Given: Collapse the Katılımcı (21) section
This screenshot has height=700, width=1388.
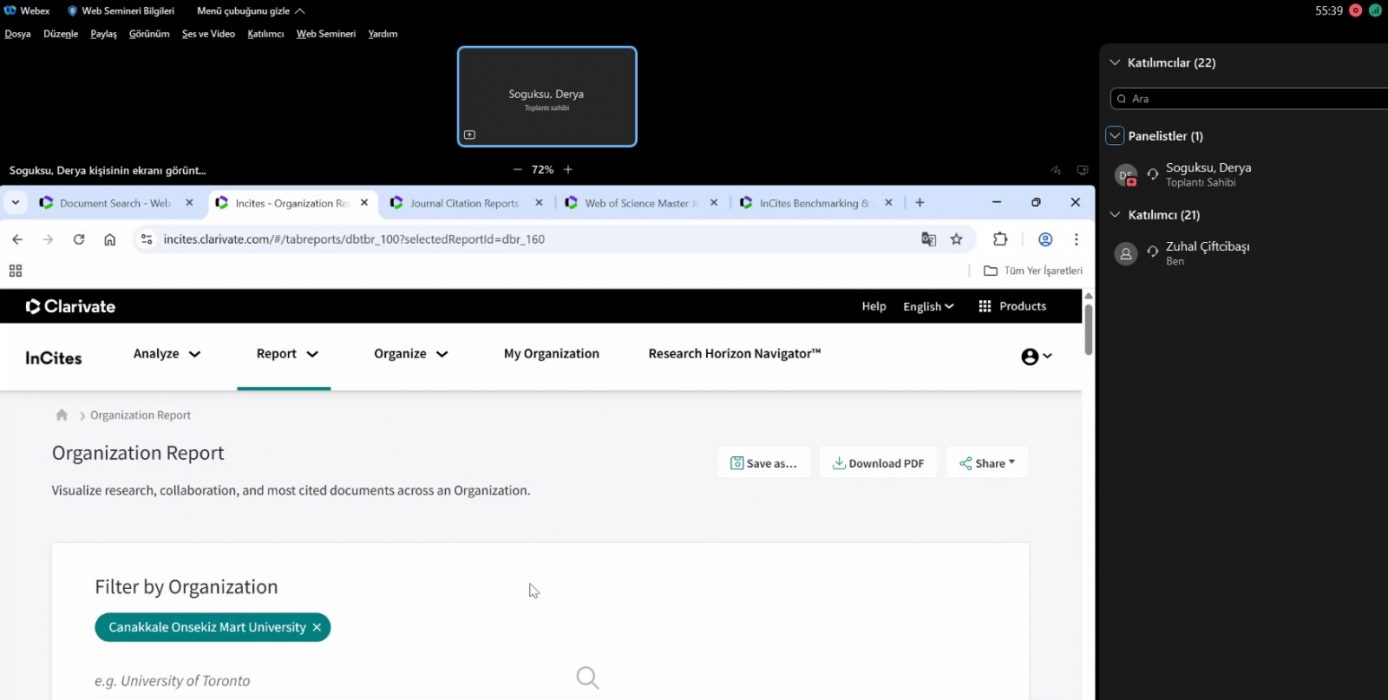Looking at the screenshot, I should coord(1115,214).
